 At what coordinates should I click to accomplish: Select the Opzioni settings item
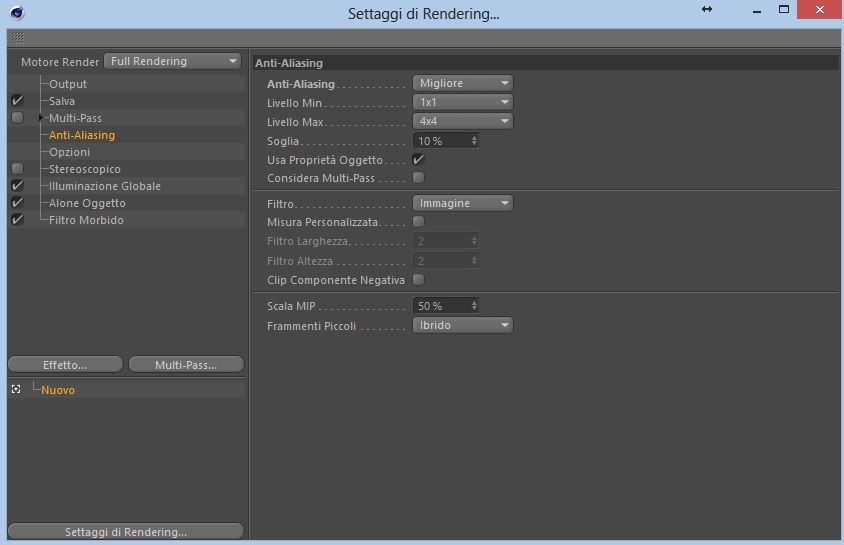click(x=69, y=152)
